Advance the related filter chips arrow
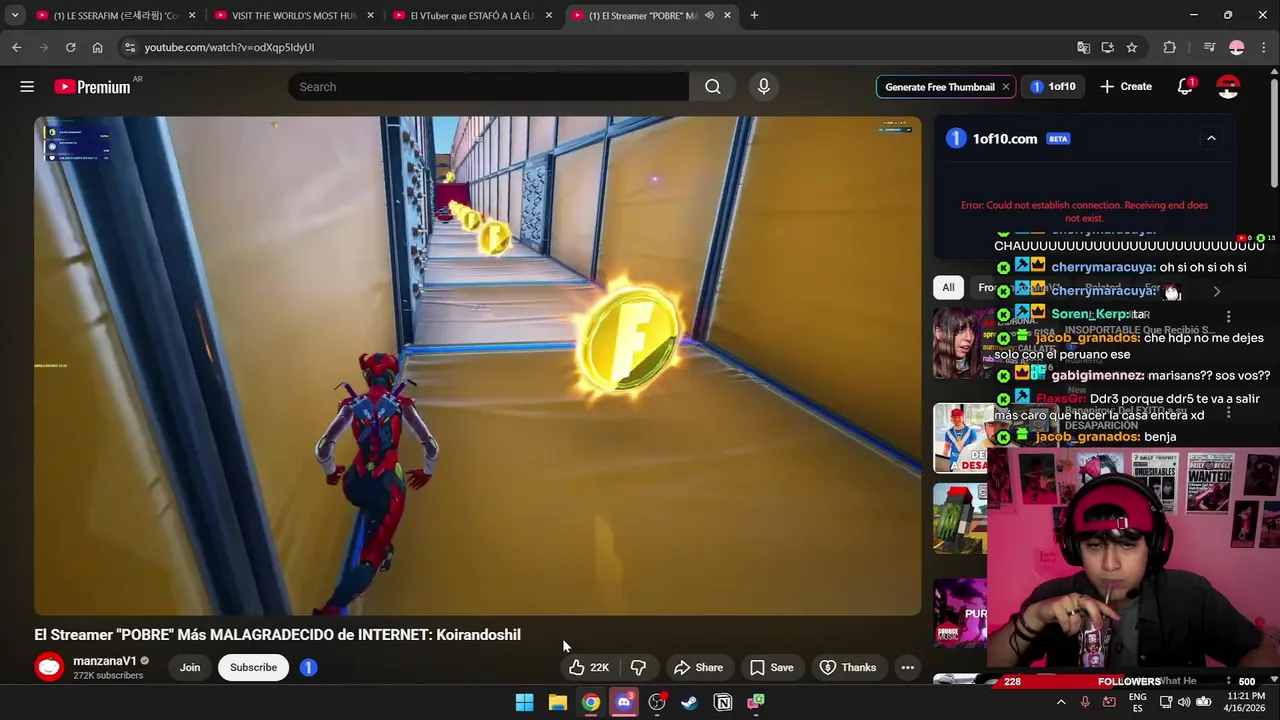 coord(1216,291)
